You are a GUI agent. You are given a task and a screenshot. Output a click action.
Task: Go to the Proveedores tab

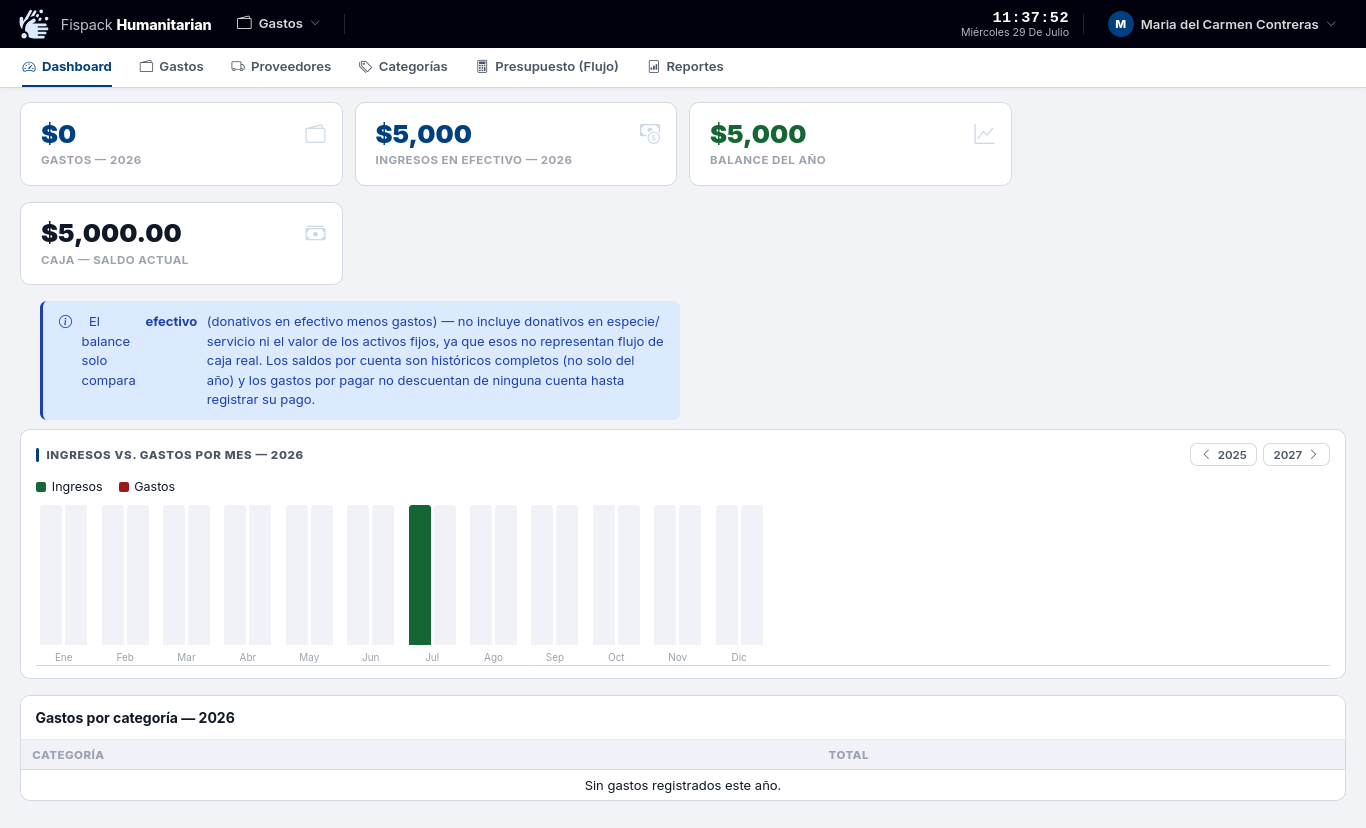point(281,66)
